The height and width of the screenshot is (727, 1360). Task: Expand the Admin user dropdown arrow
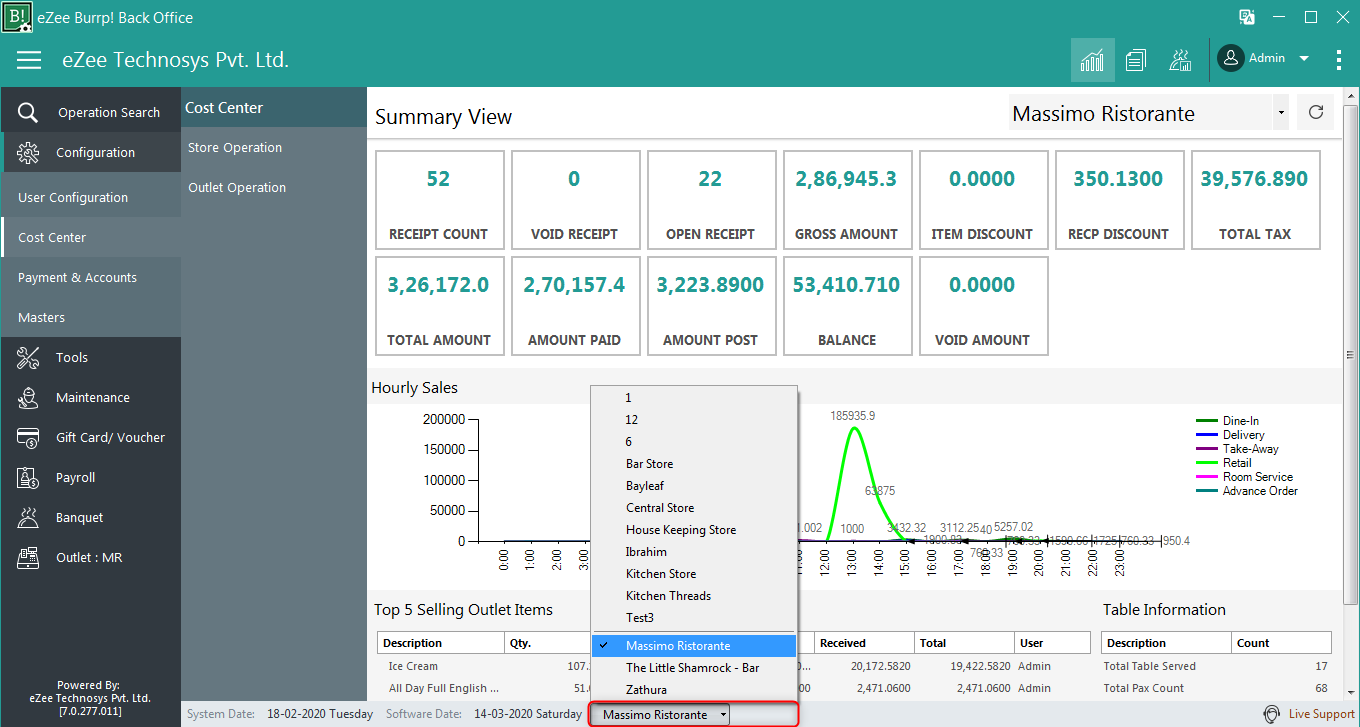coord(1304,59)
